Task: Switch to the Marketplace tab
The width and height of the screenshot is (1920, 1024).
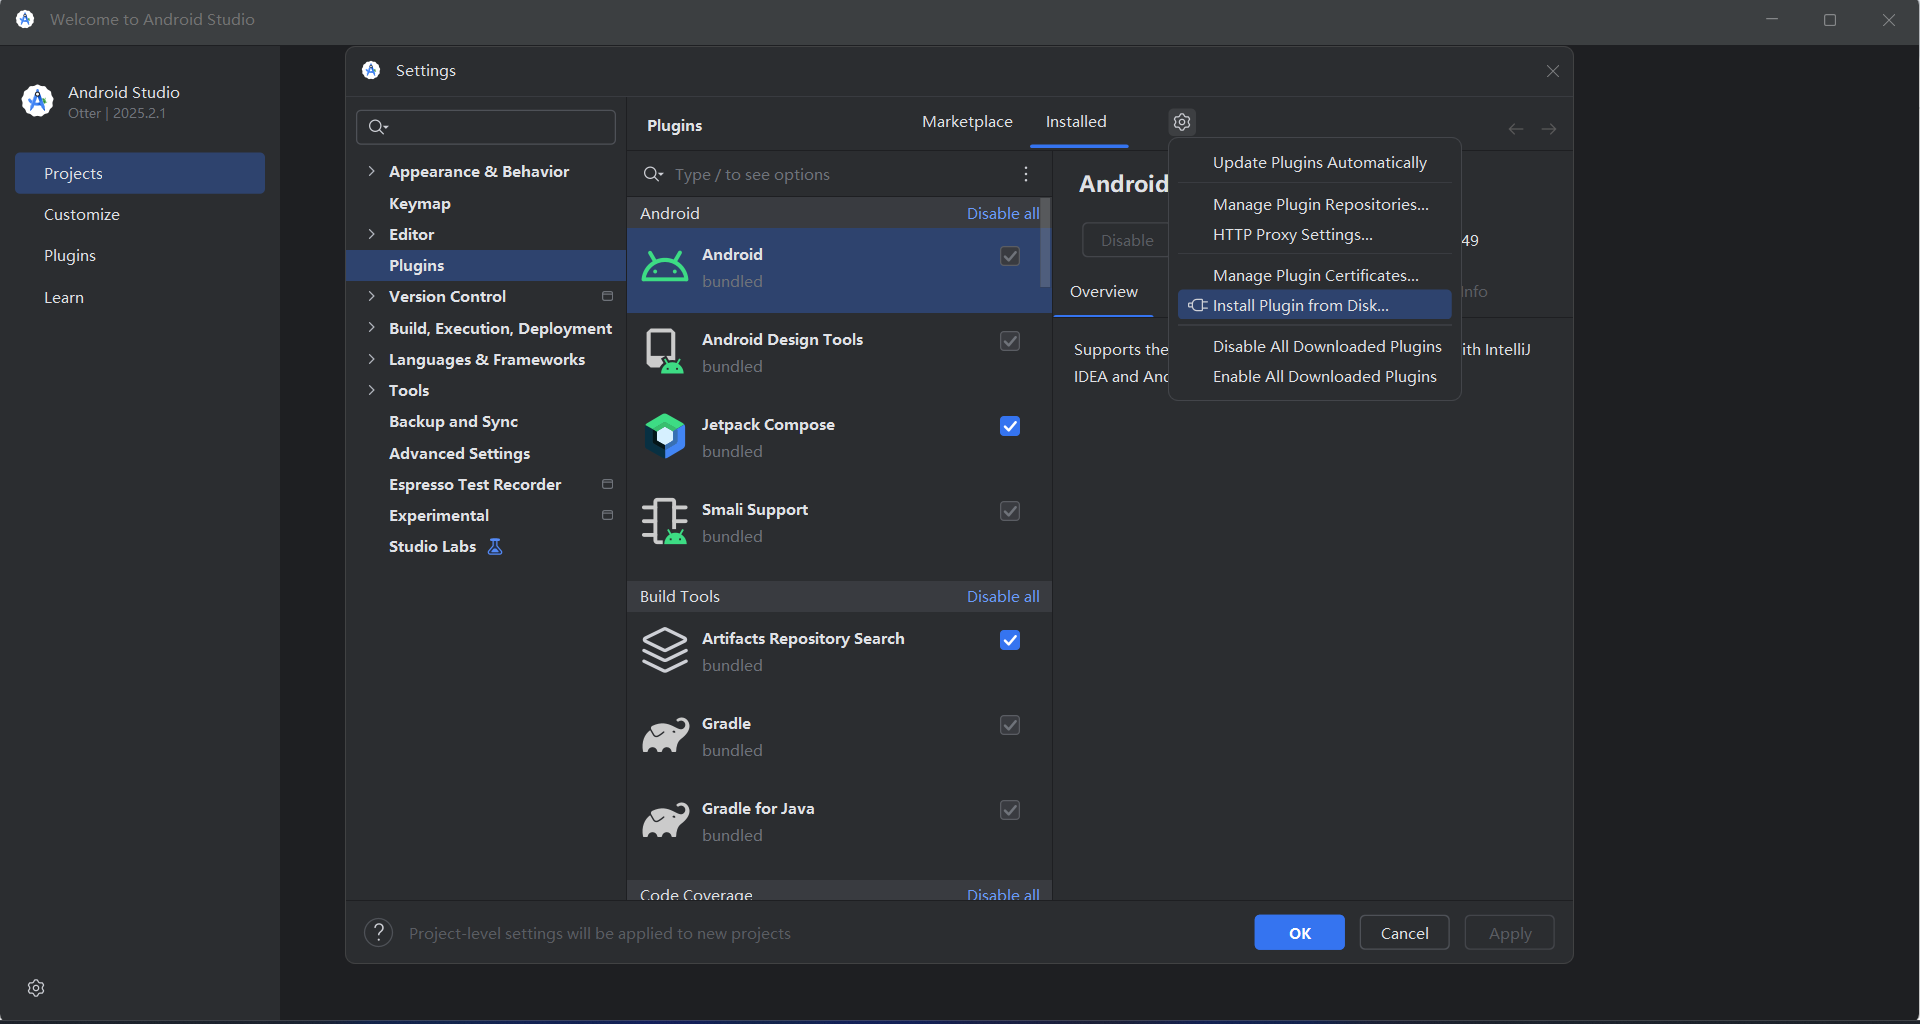Action: click(x=967, y=122)
